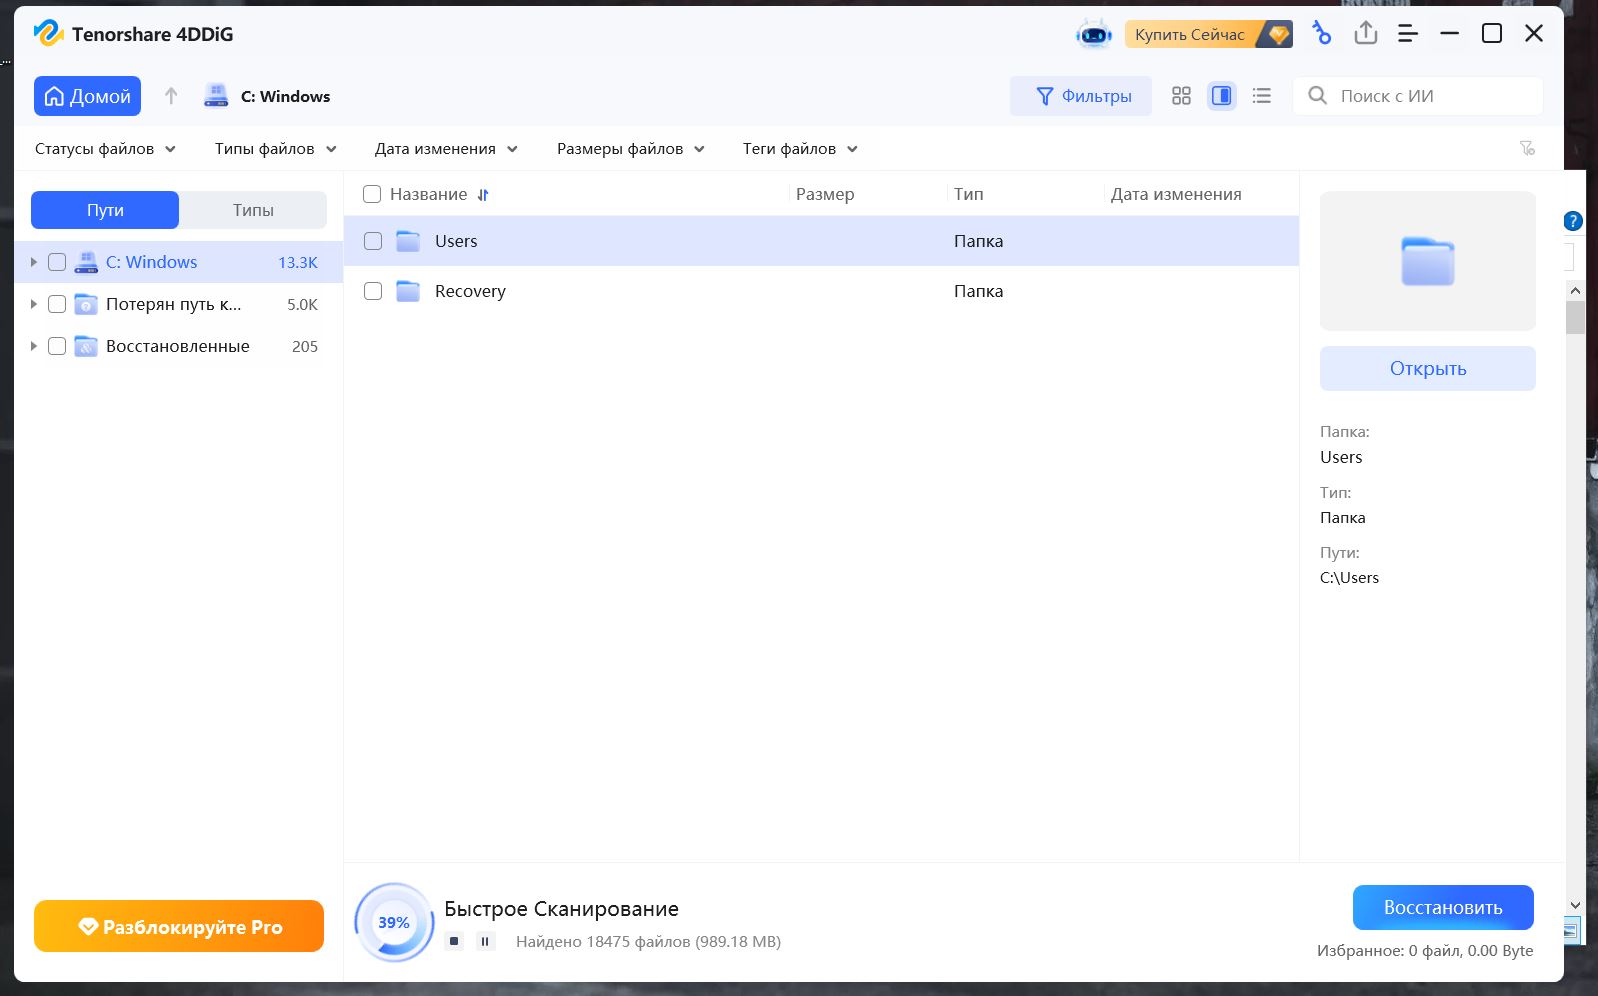Click the drive icon in breadcrumb path
Viewport: 1598px width, 996px height.
(x=216, y=96)
